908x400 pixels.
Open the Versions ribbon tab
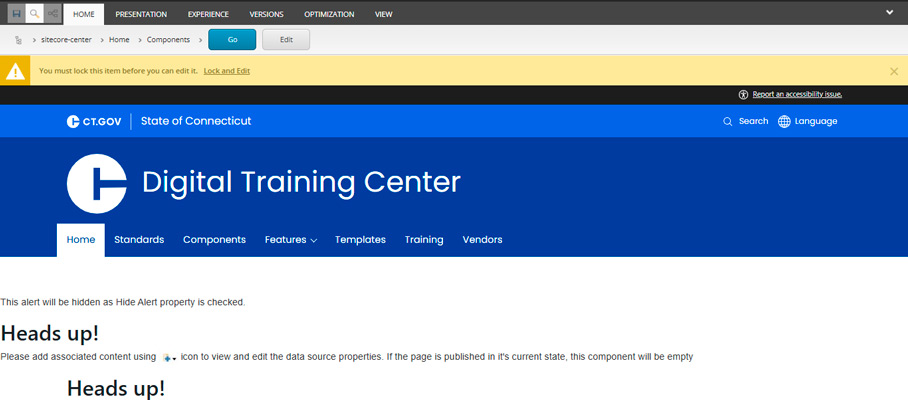pos(266,14)
